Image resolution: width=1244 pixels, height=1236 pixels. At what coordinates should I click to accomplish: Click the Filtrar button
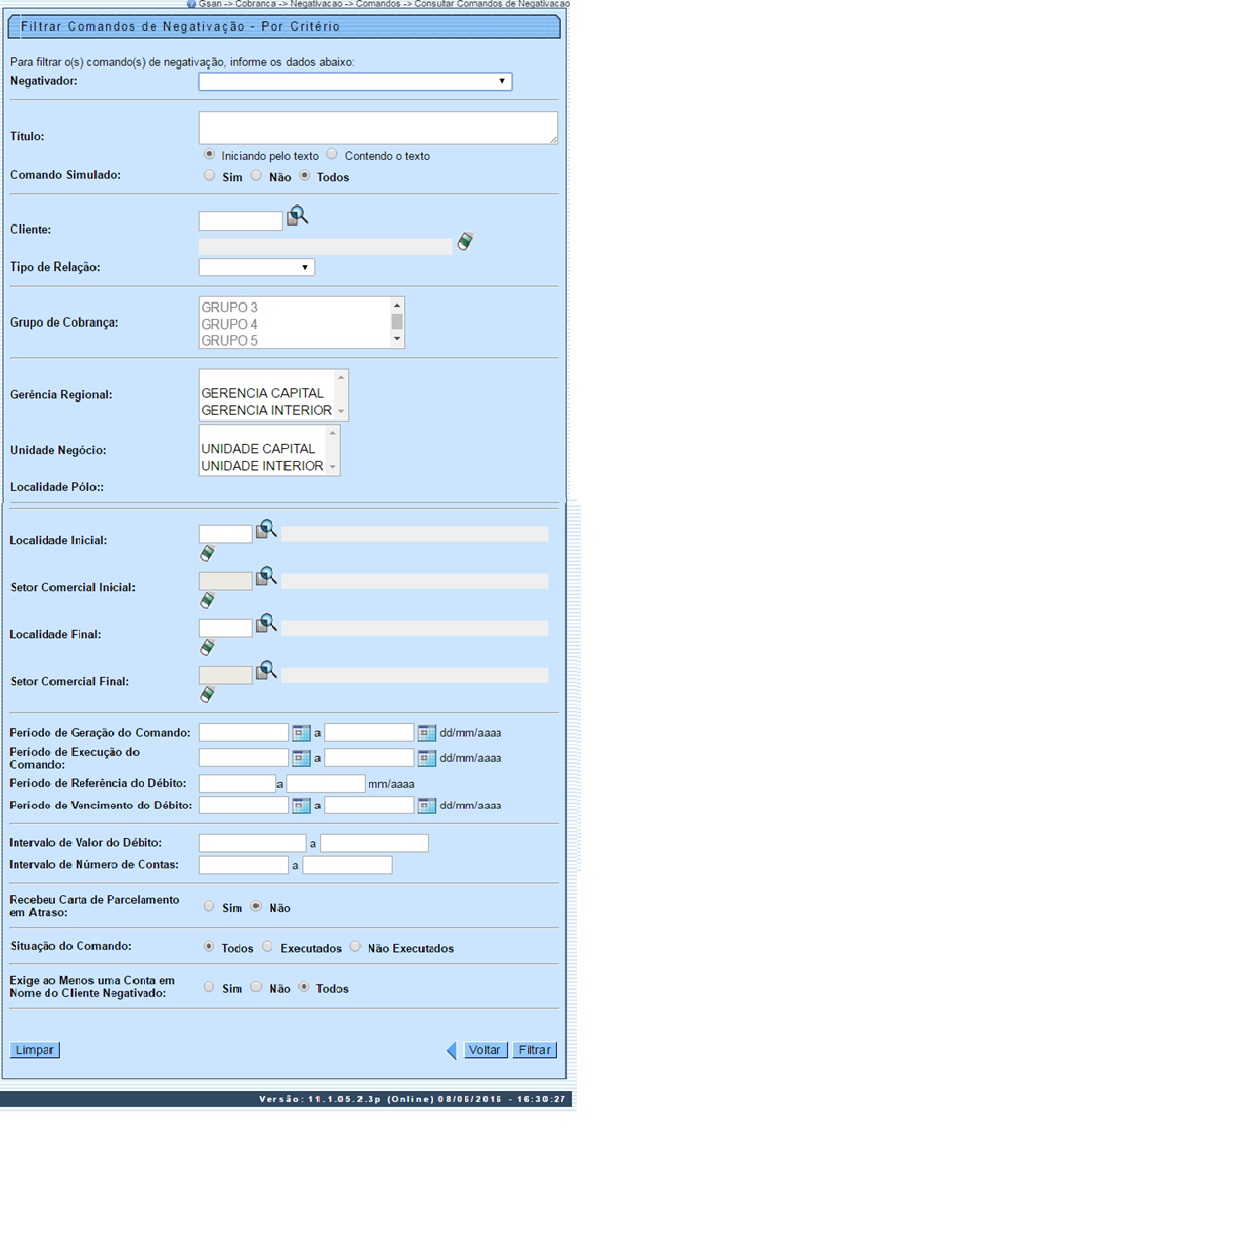[x=534, y=1050]
